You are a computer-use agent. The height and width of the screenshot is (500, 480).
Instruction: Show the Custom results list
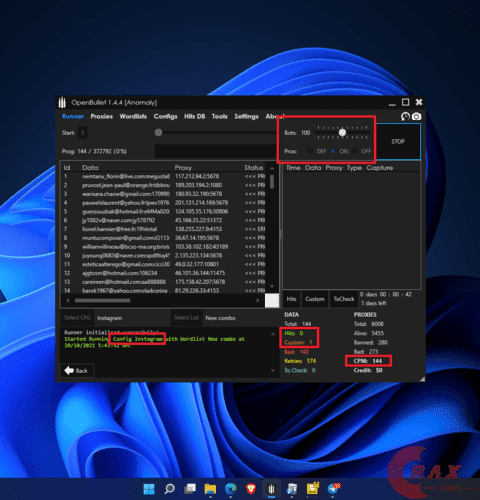tap(315, 299)
